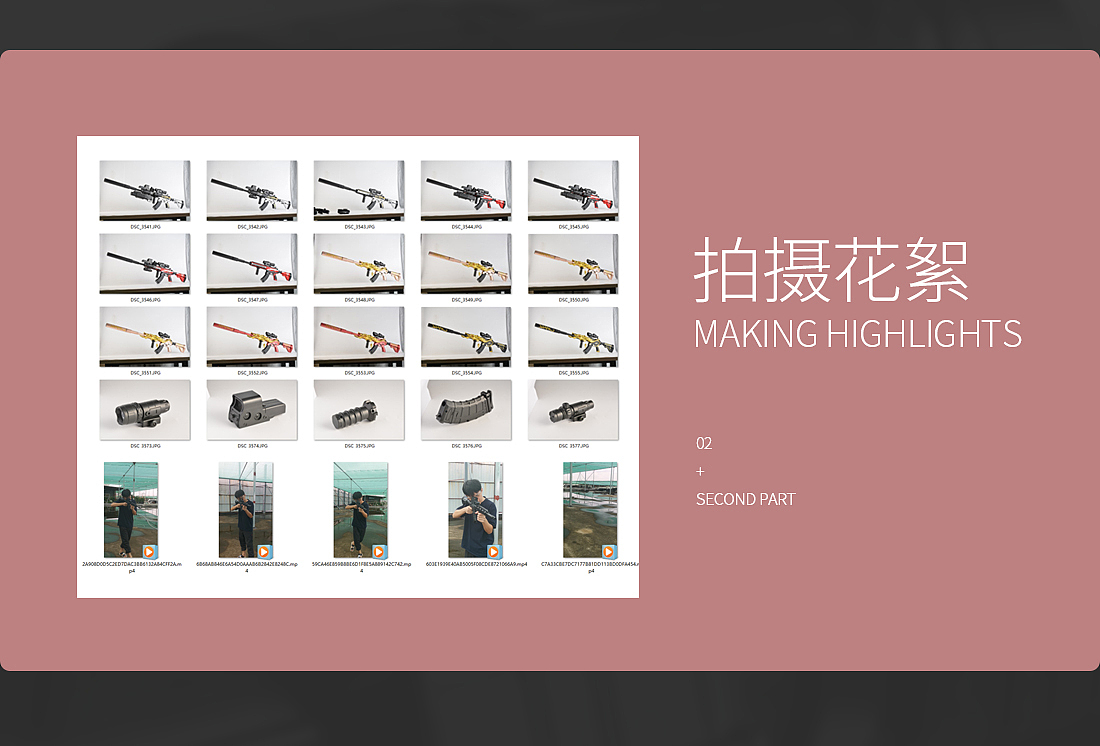This screenshot has width=1100, height=746.
Task: Click the play button on 59CA46E859B88E6D1F8E5AB89142C742.mp4
Action: 378,549
